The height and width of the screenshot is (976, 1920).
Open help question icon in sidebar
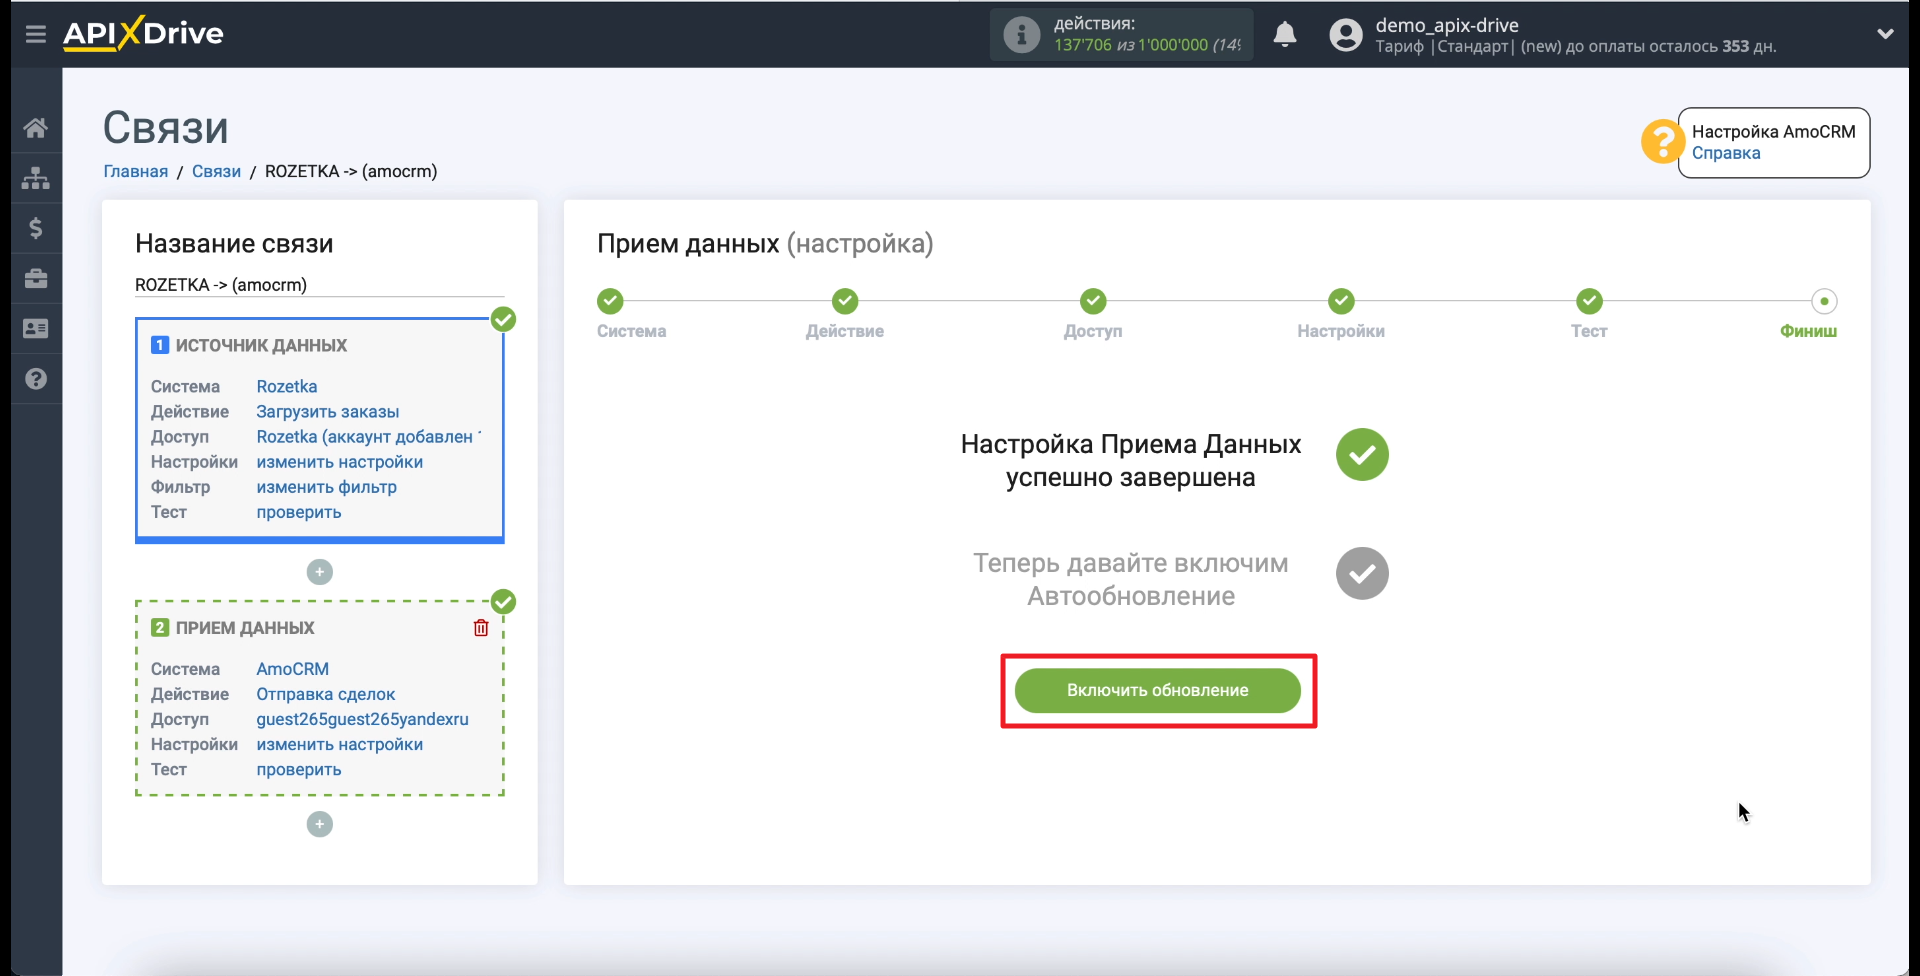pos(36,379)
